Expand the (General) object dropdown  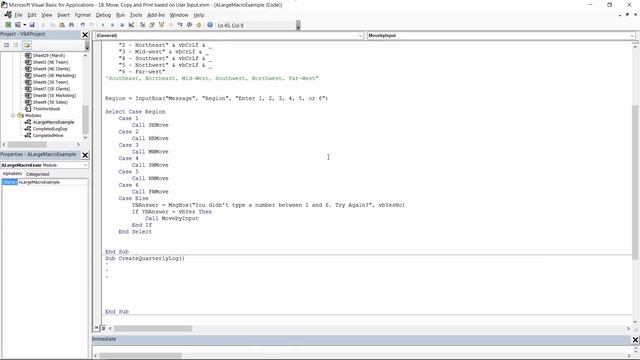(360, 36)
